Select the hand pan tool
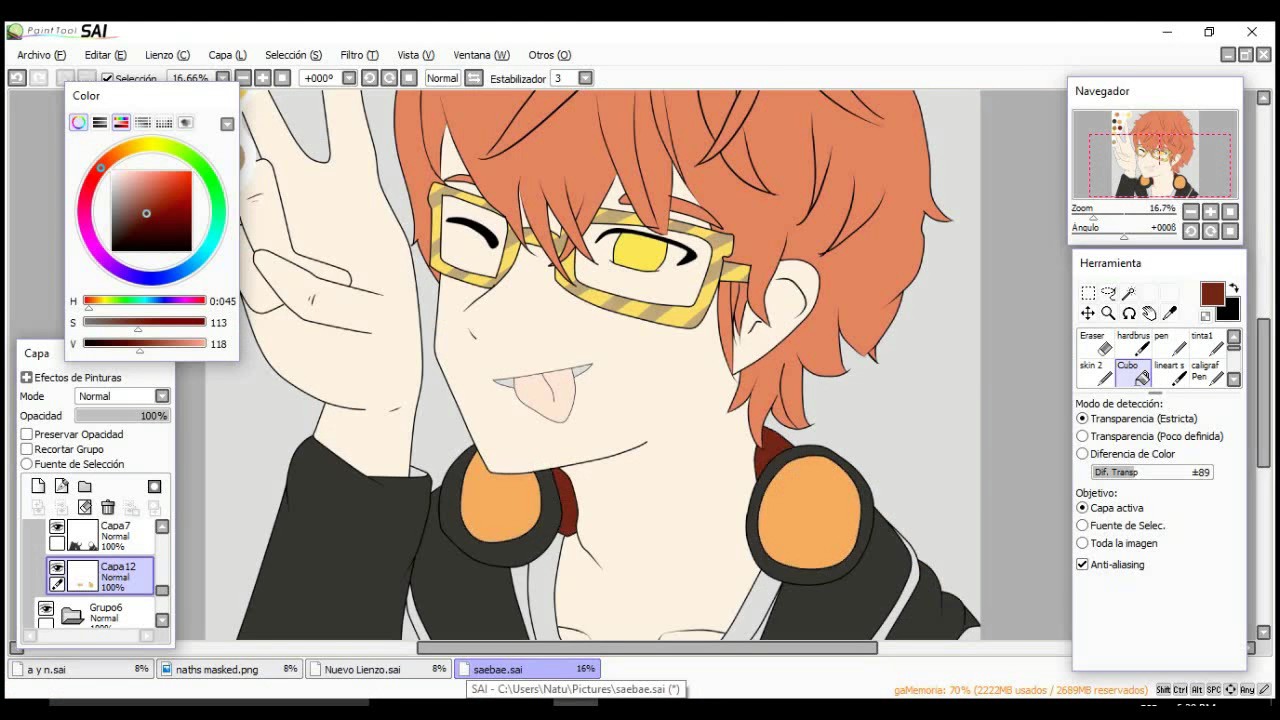The image size is (1280, 720). point(1149,314)
